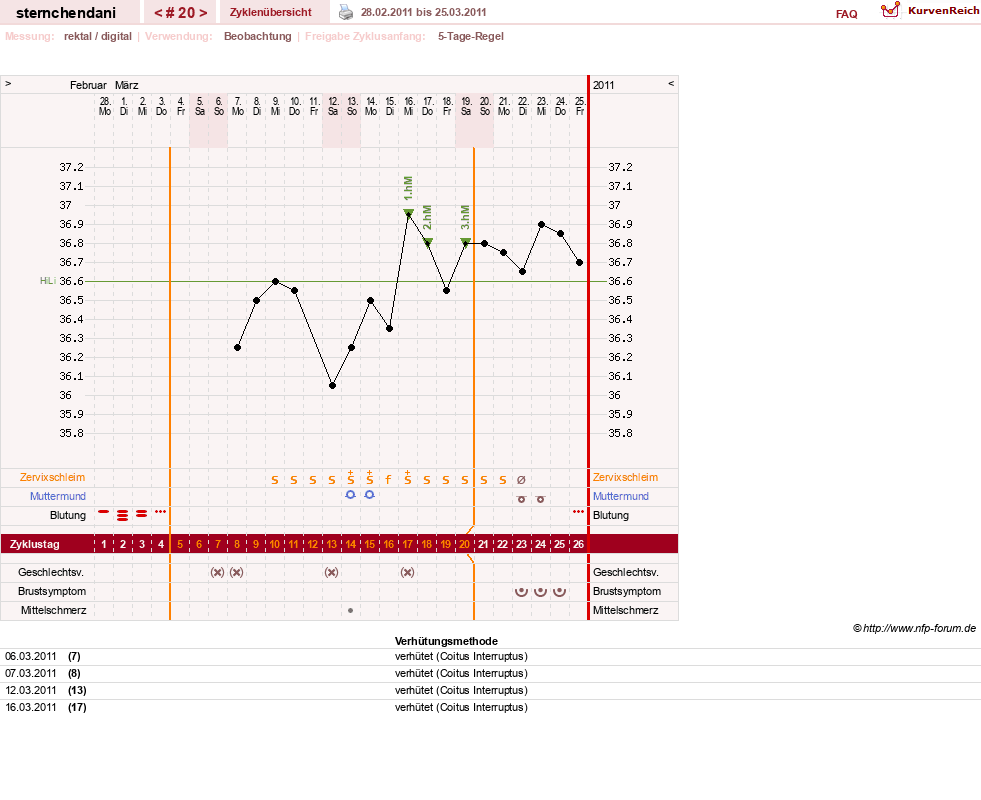Click bleeding symbol on cycle day 3
The image size is (981, 800).
142,514
